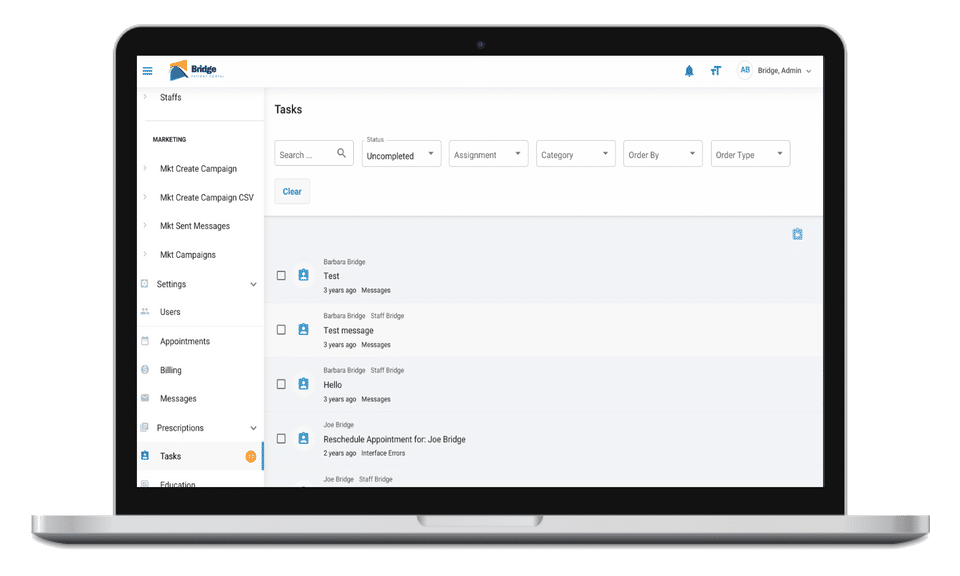Click the task icon beside Test
The image size is (960, 576).
304,275
